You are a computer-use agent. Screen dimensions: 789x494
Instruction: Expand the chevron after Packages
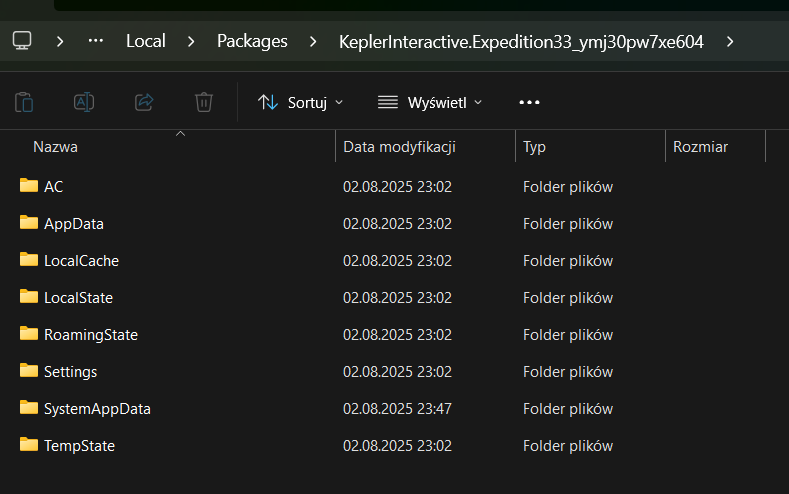[x=313, y=41]
